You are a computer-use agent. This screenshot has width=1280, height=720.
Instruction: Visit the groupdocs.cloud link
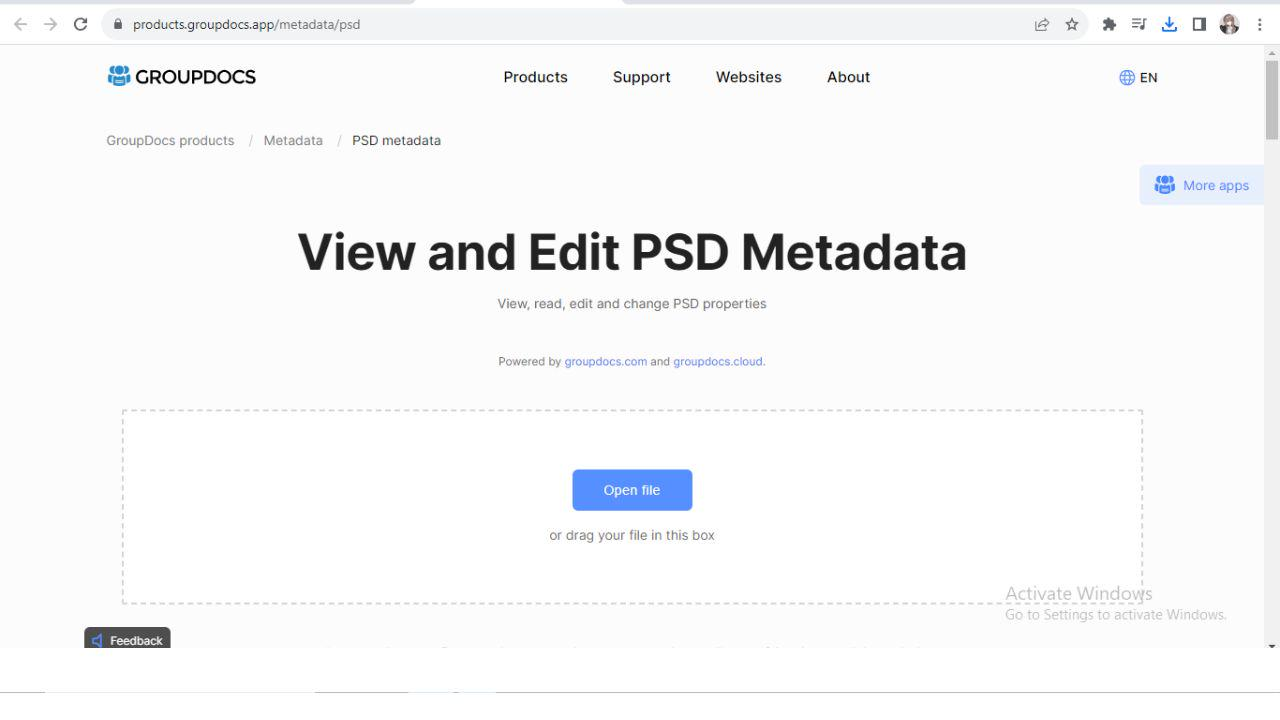pos(718,362)
